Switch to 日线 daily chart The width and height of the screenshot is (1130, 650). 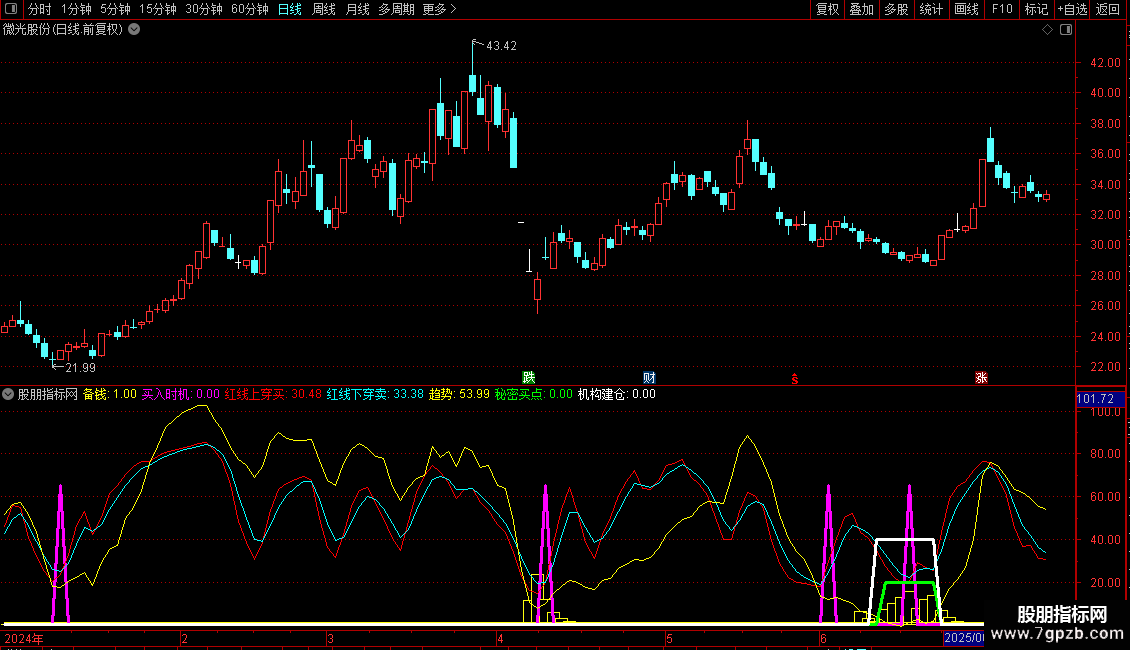point(290,9)
